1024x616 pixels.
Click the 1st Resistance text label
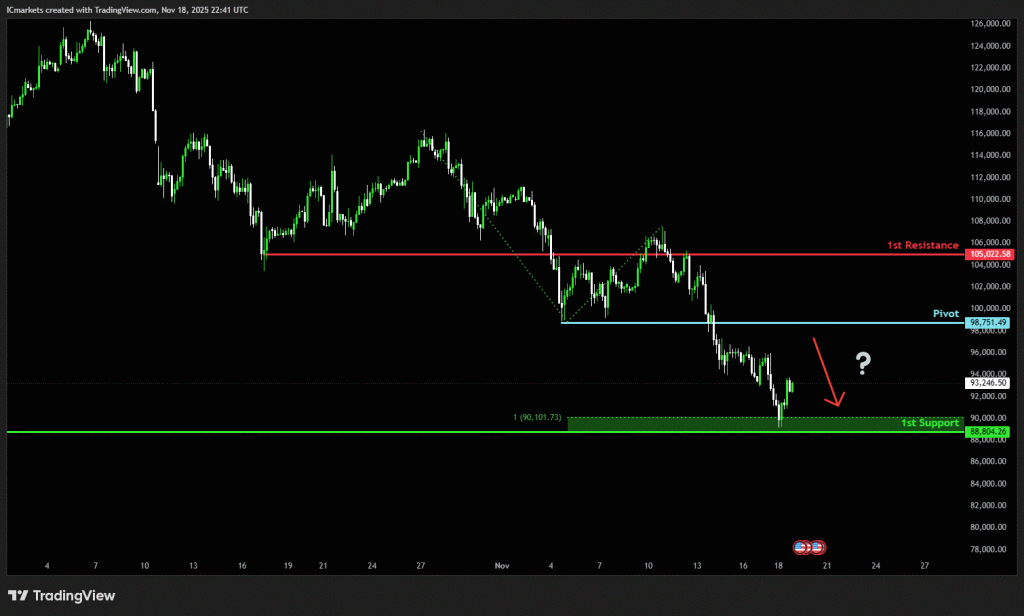(922, 245)
